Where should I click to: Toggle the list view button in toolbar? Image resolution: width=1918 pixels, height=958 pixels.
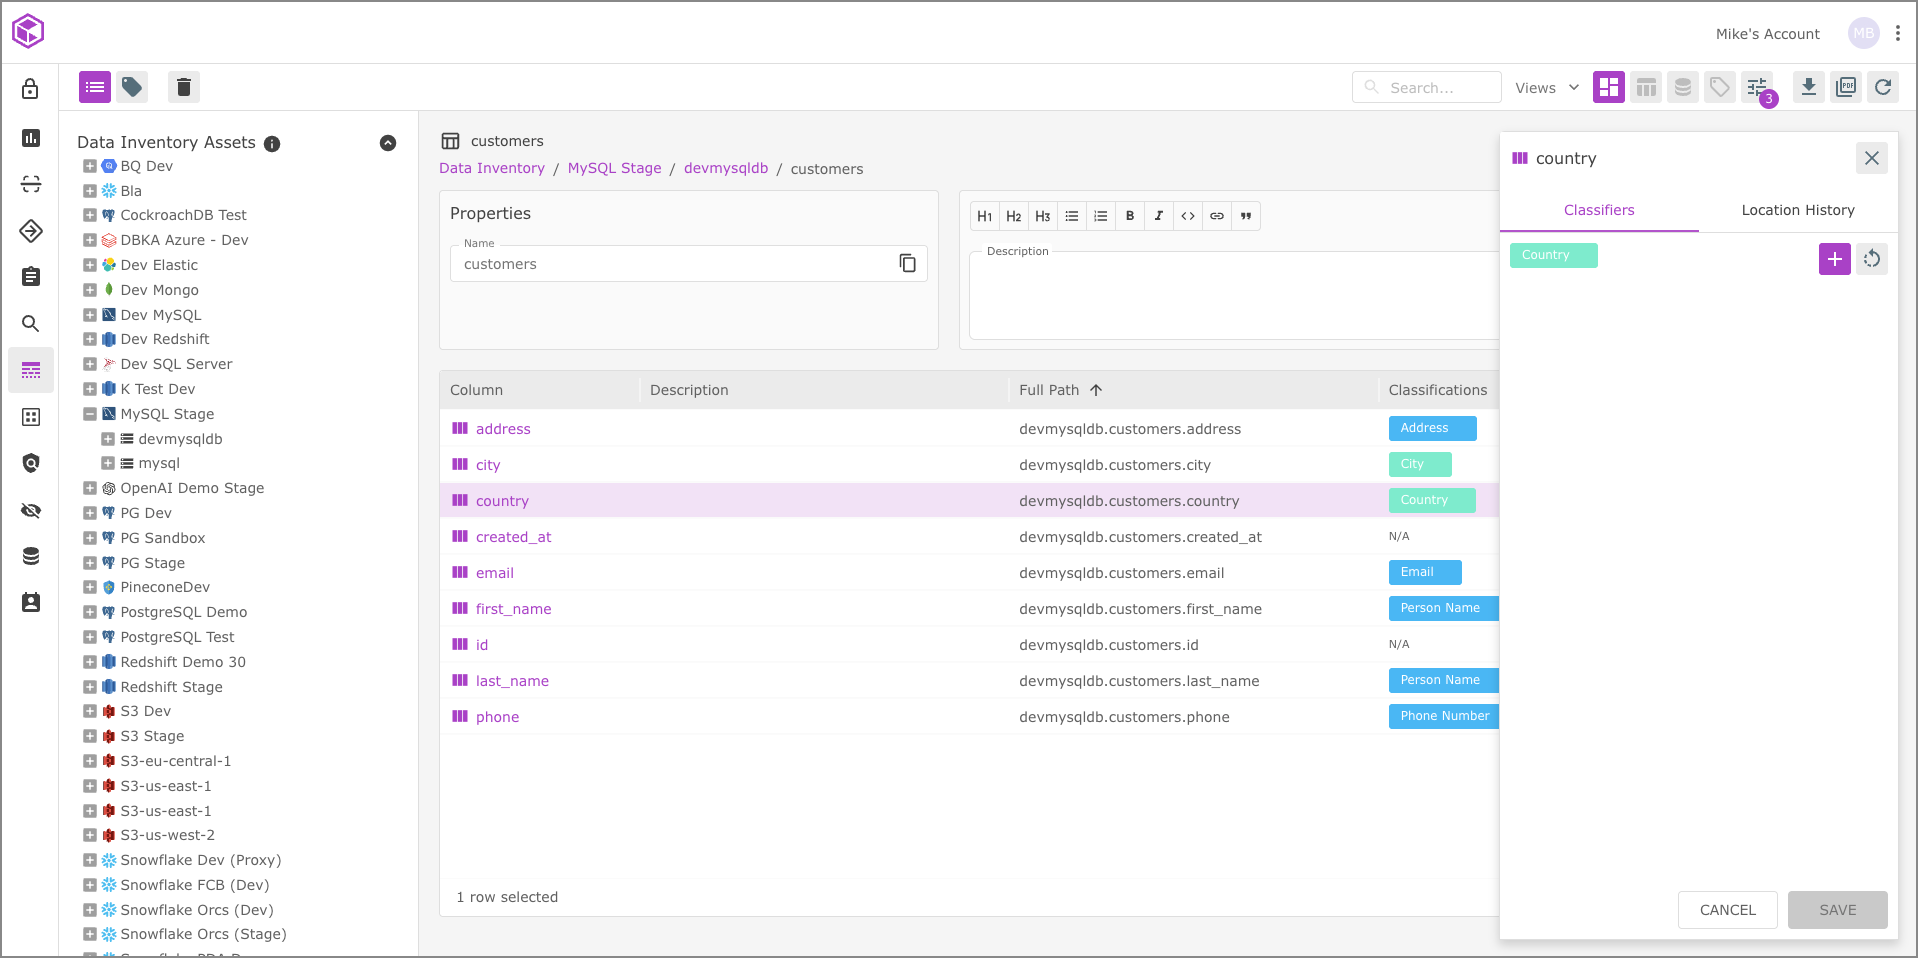95,88
